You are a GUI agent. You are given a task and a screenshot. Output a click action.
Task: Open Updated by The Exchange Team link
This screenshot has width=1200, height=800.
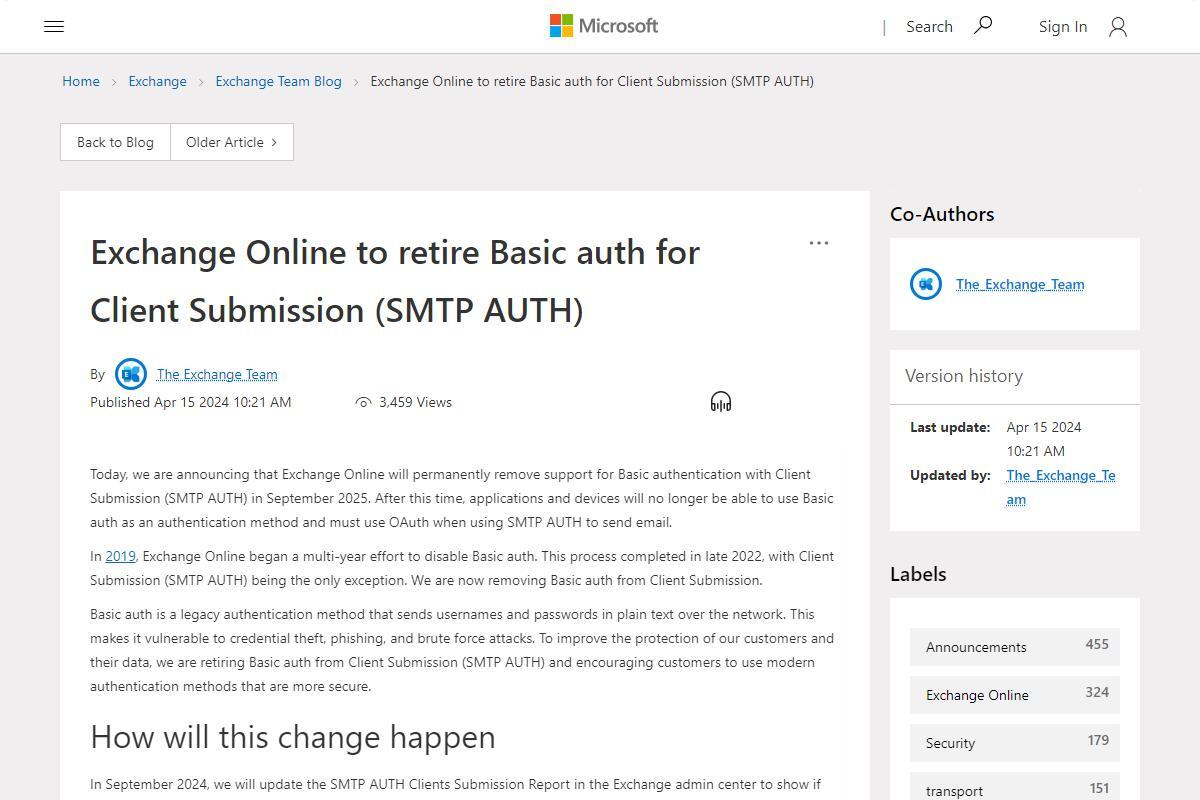(1061, 487)
